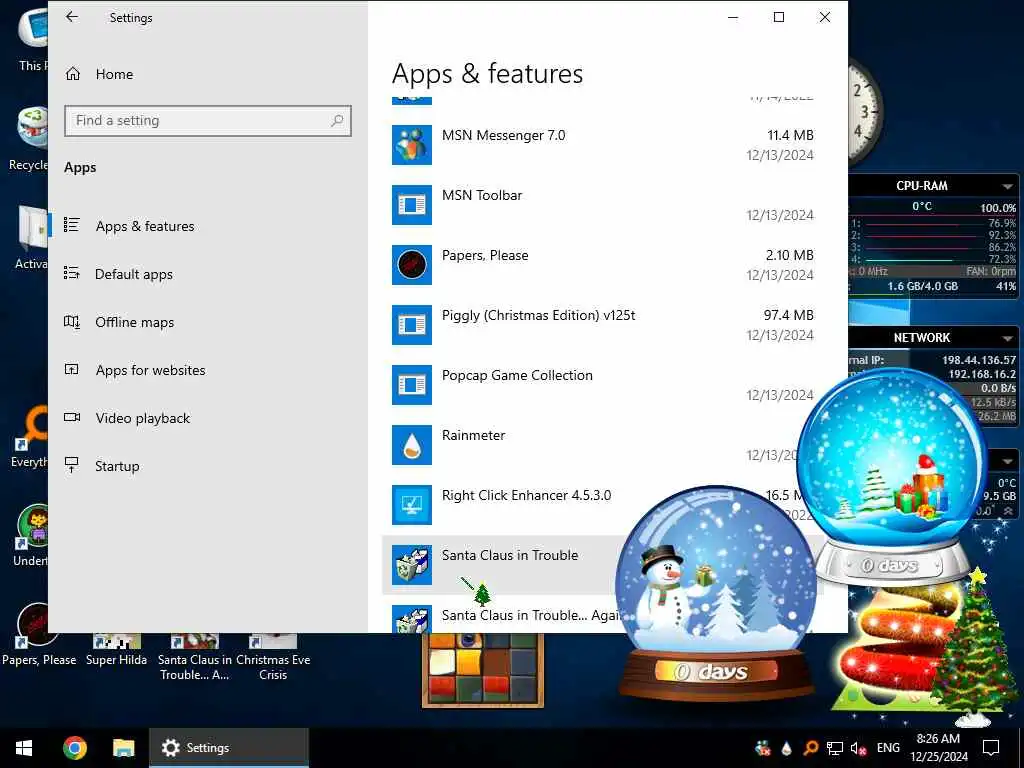
Task: Click the analog clock desktop gadget
Action: click(x=866, y=111)
